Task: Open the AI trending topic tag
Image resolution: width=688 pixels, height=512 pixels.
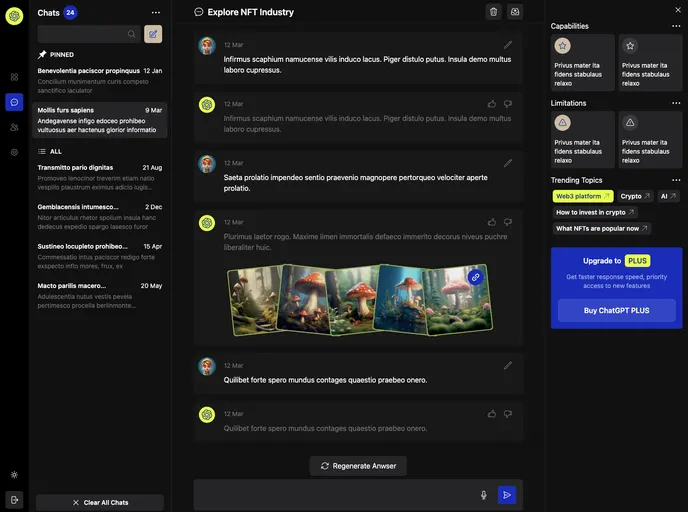Action: click(x=668, y=196)
